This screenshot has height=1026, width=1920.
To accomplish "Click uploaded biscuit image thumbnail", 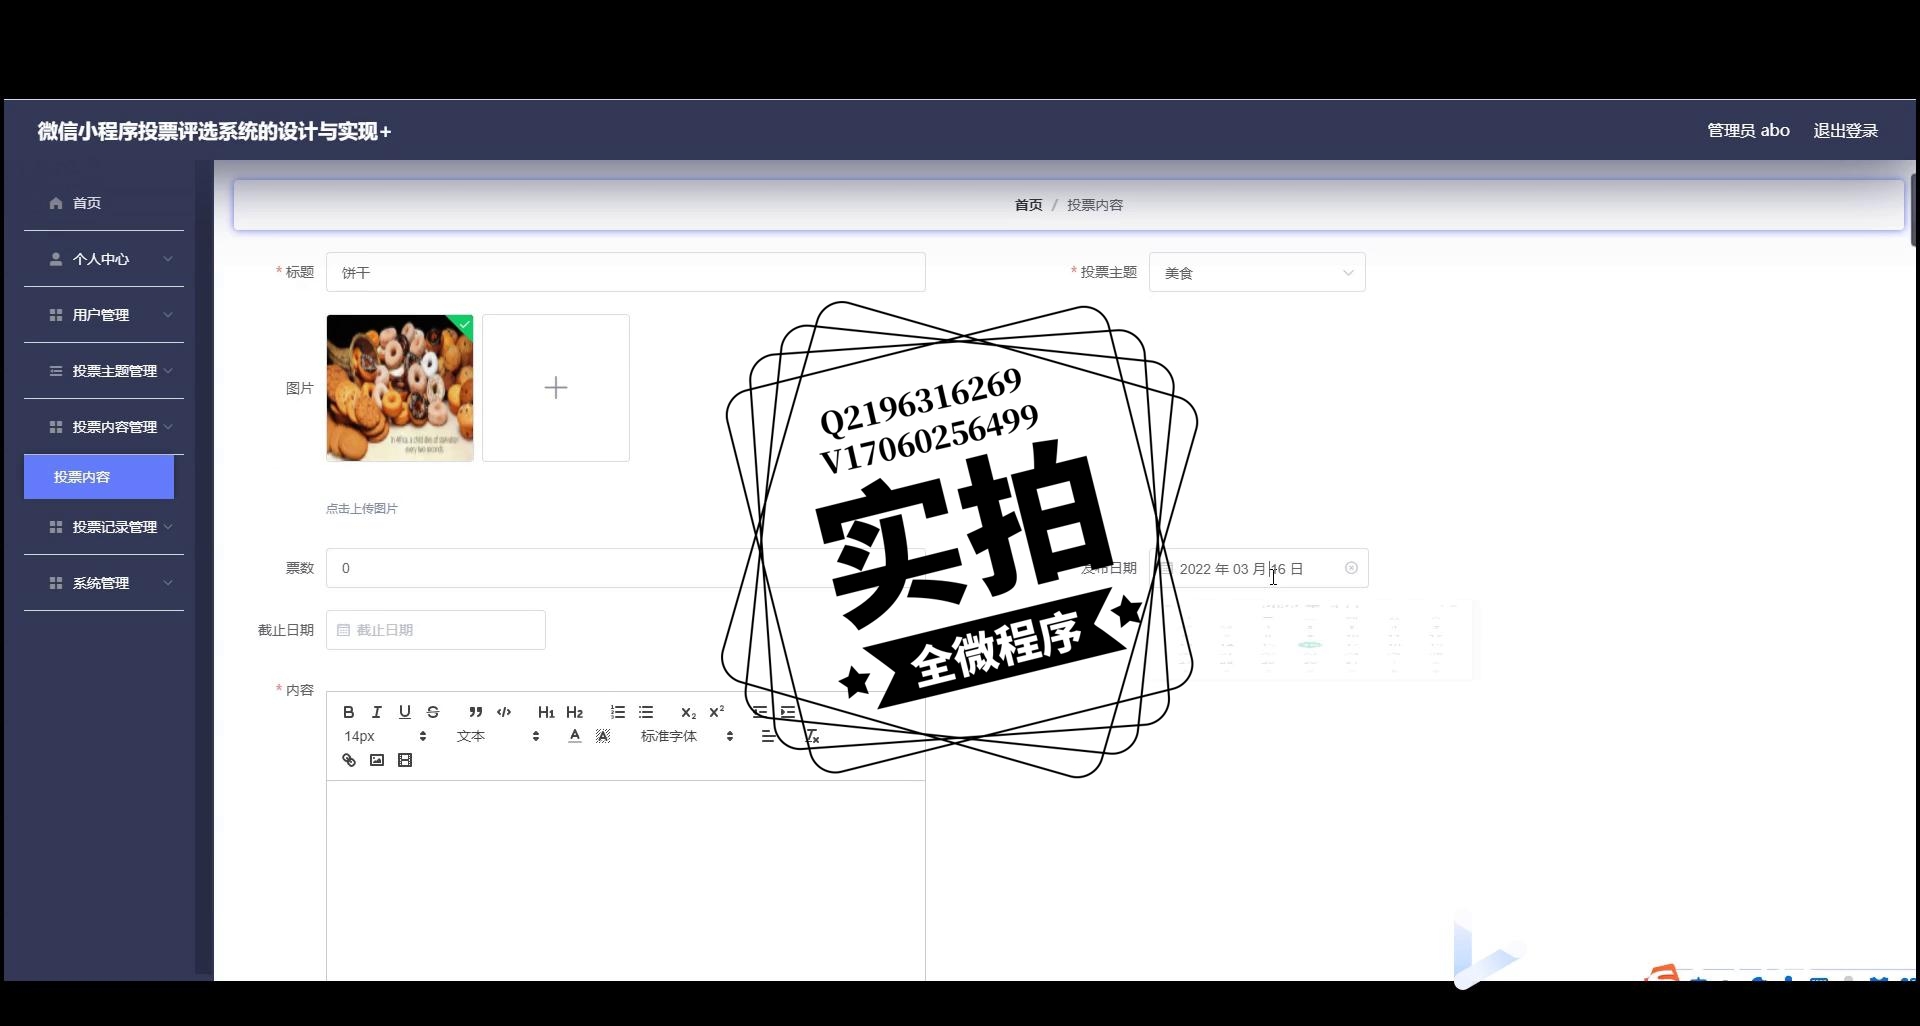I will (x=400, y=388).
